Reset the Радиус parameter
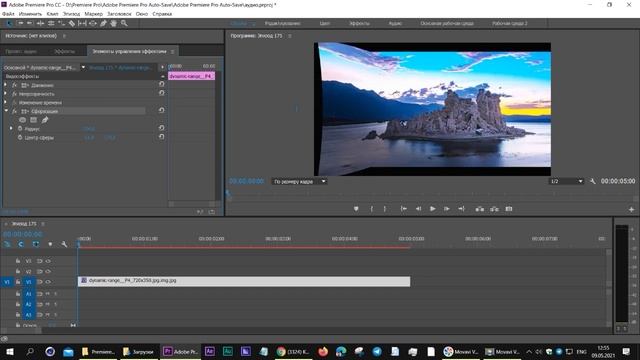Viewport: 640px width, 360px height. click(x=162, y=128)
